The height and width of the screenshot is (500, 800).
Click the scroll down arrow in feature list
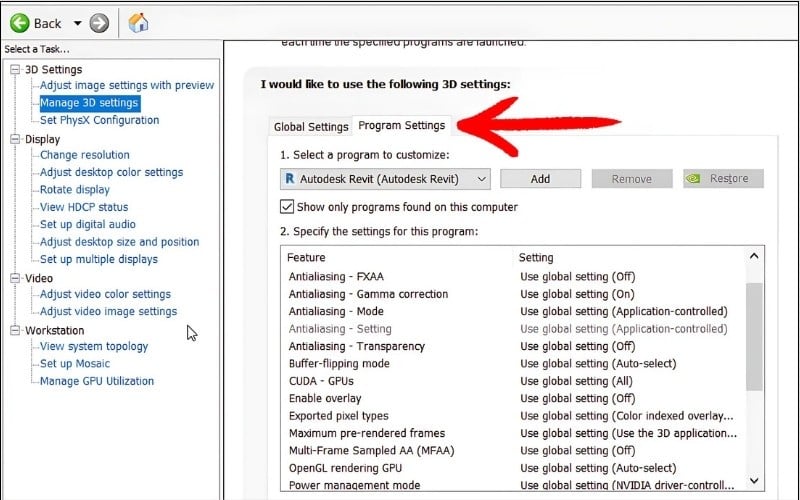click(754, 481)
